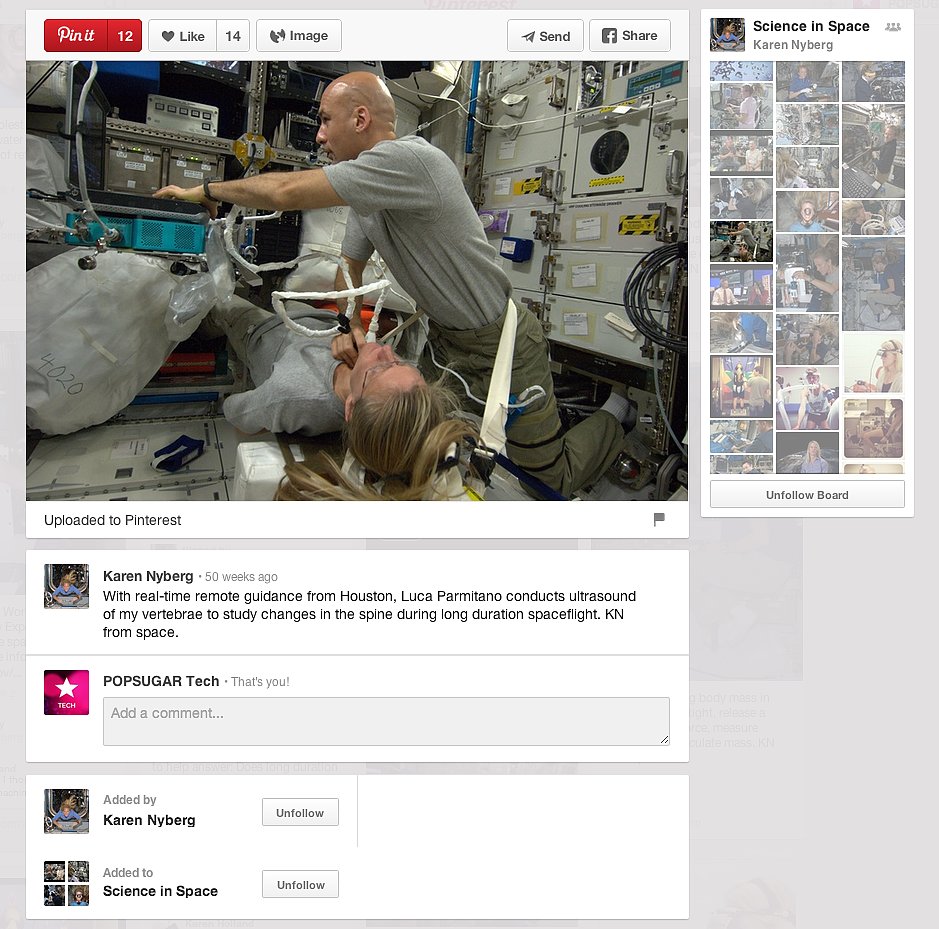Unfollow Karen Nyberg
This screenshot has width=939, height=929.
(x=300, y=813)
